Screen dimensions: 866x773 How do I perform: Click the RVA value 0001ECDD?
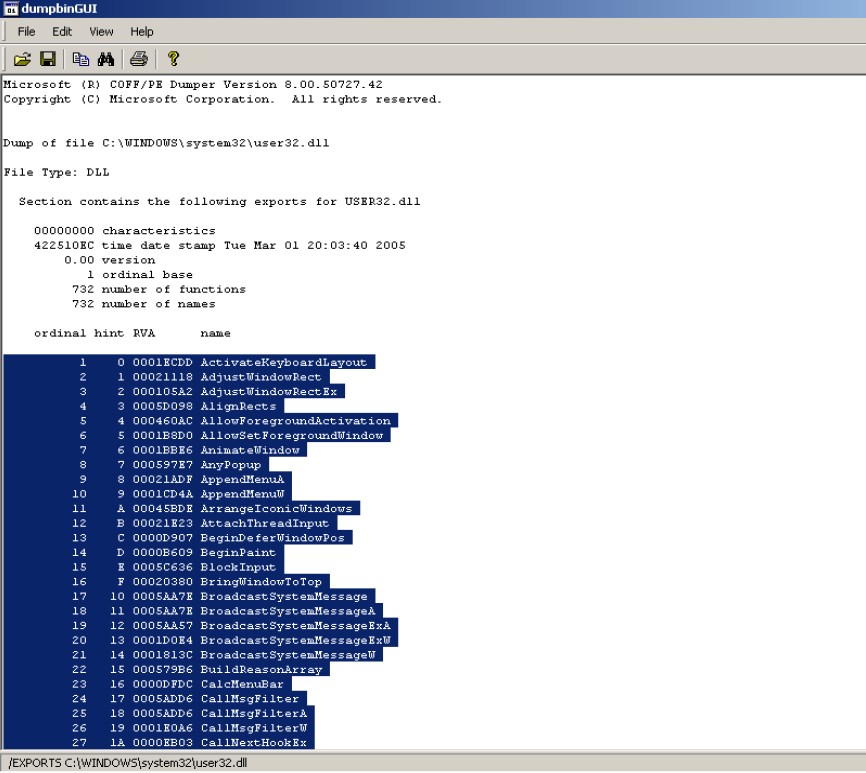click(x=162, y=362)
